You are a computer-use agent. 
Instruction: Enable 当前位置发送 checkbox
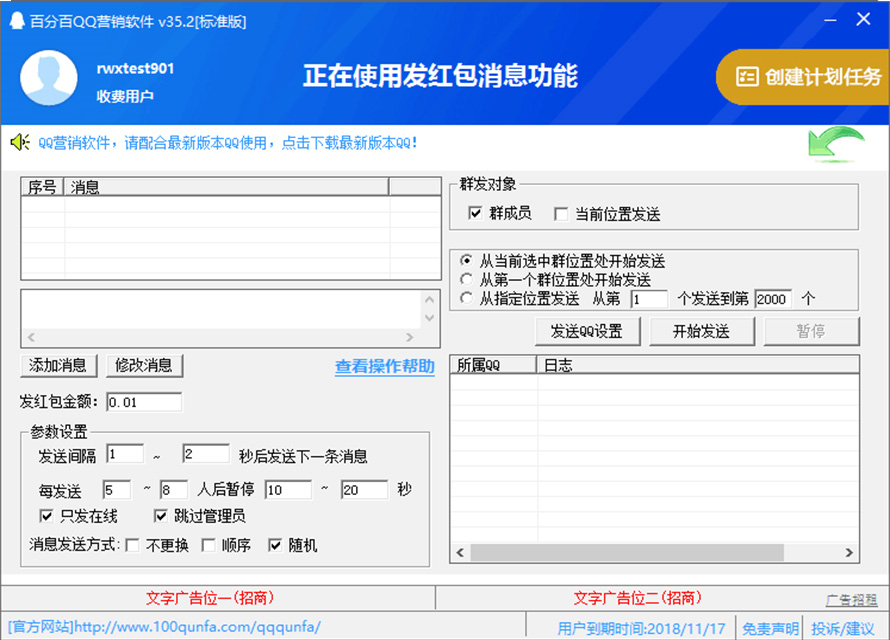click(x=561, y=214)
